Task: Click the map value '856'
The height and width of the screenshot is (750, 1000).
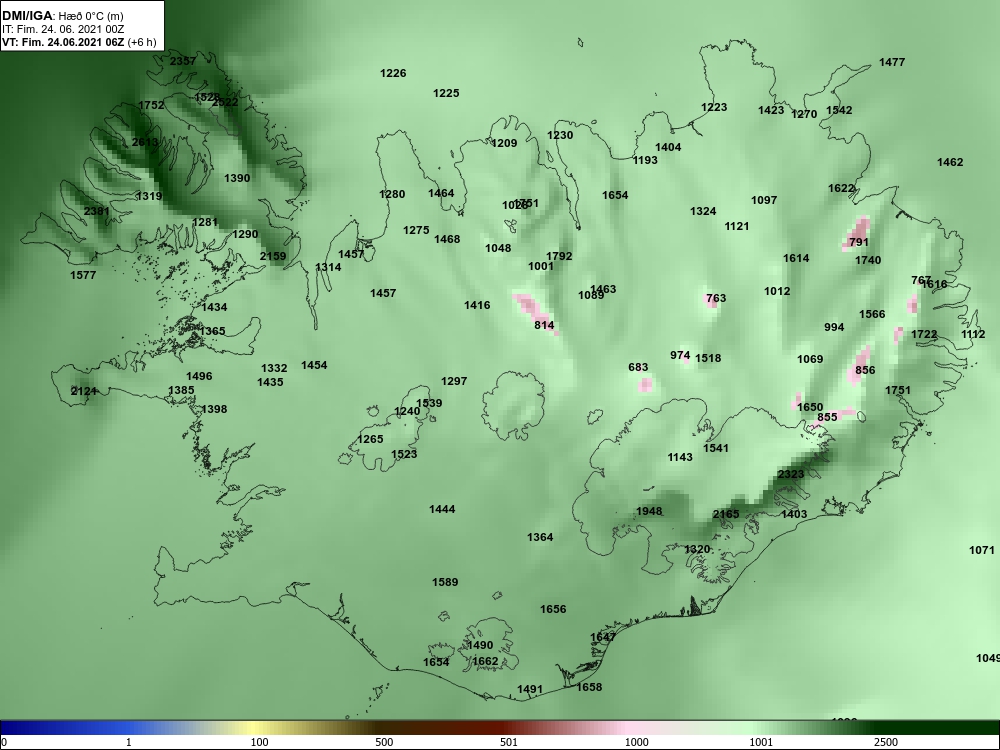Action: [865, 371]
